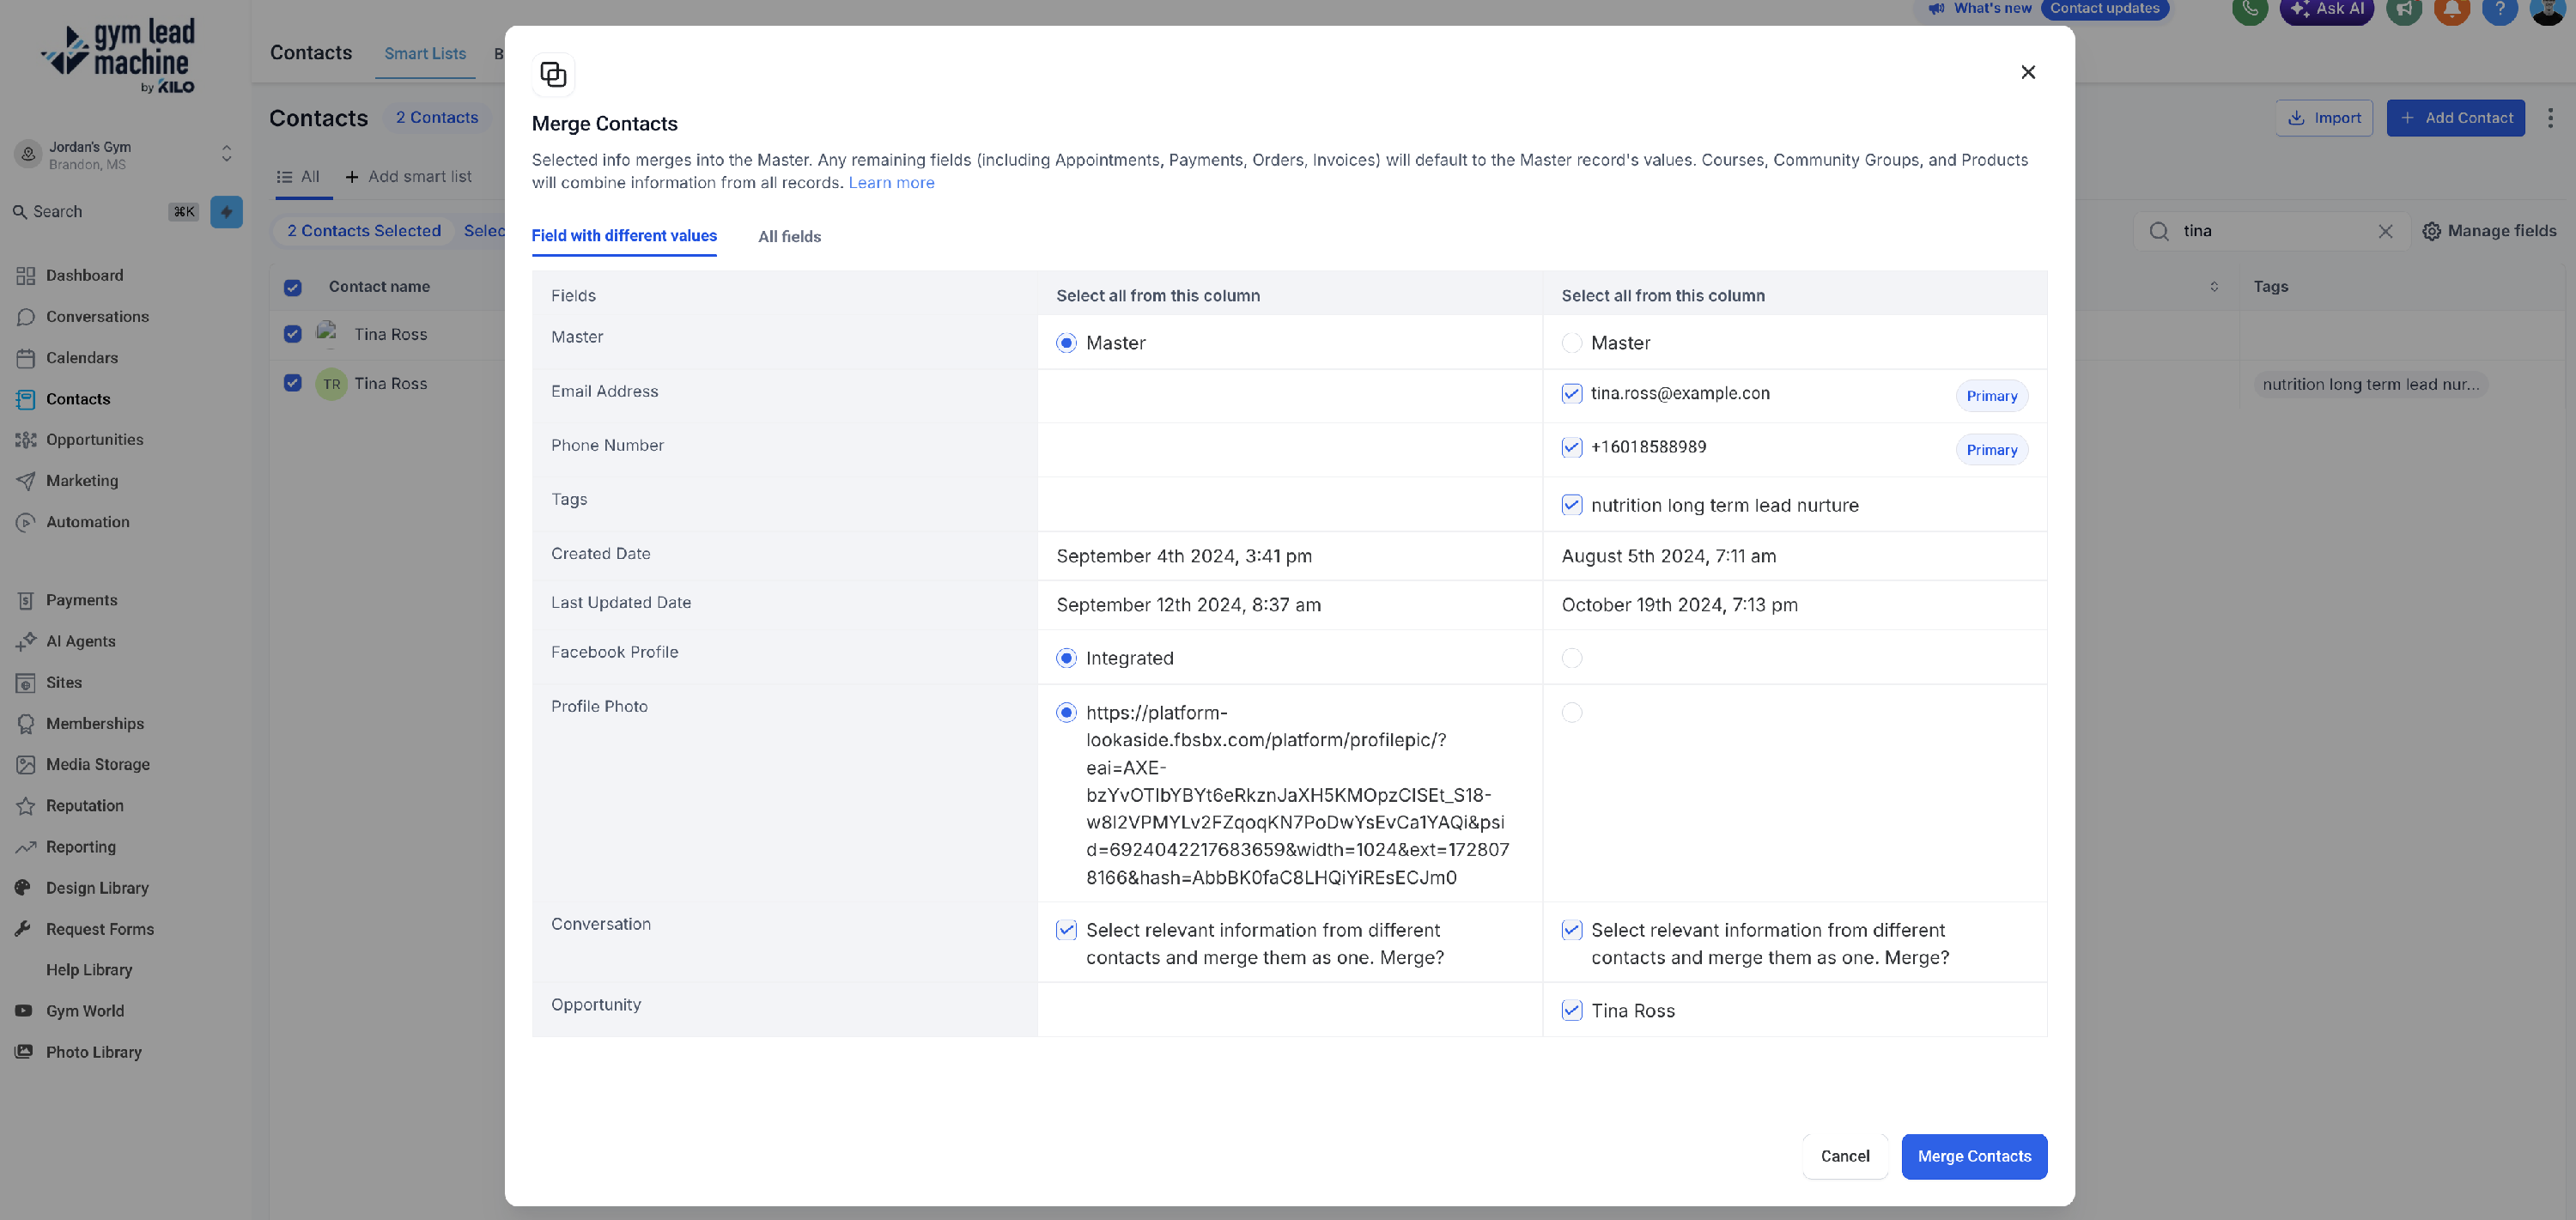Click the blue Merge Contacts button
This screenshot has width=2576, height=1220.
click(x=1973, y=1156)
